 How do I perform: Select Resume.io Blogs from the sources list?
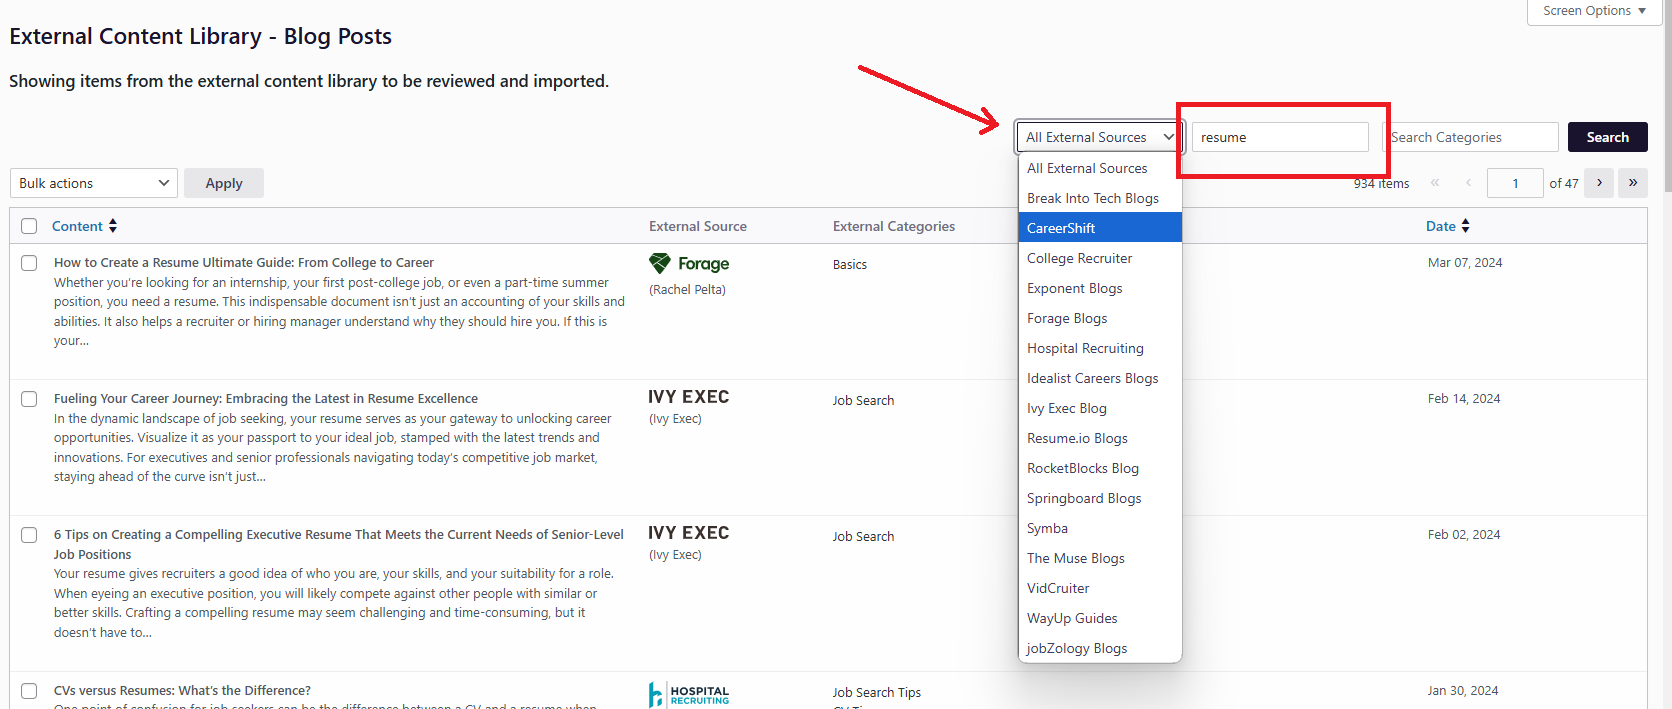click(x=1077, y=438)
